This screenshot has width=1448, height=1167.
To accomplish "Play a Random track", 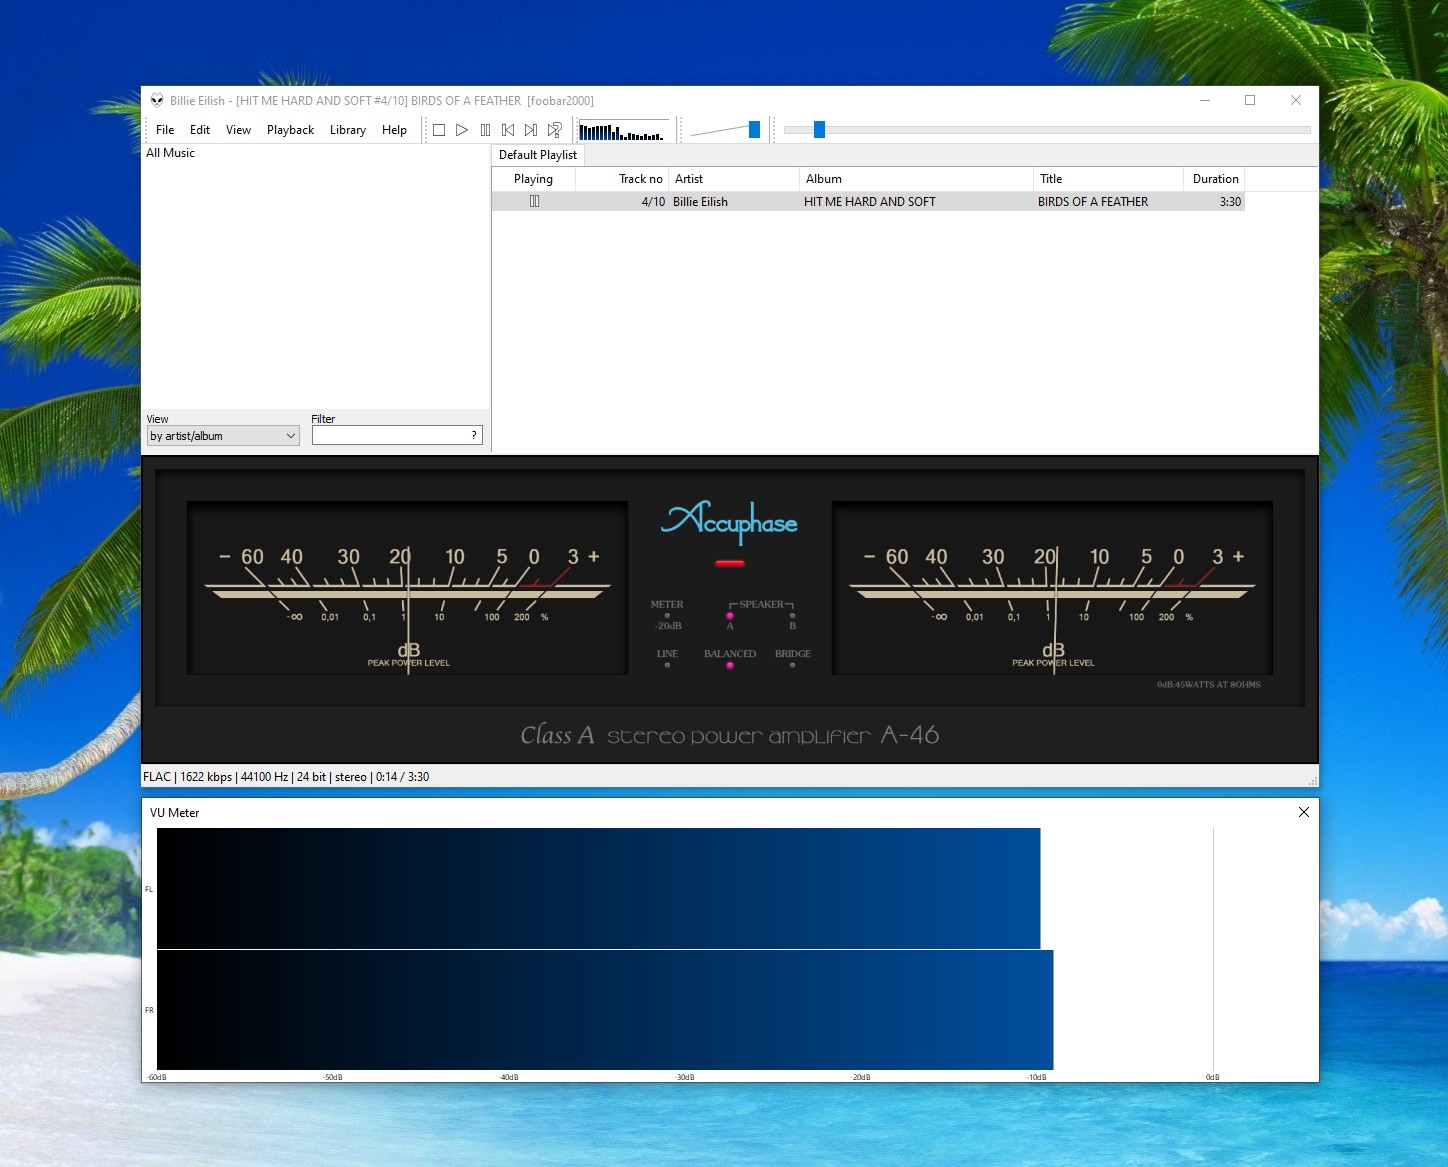I will pyautogui.click(x=555, y=130).
